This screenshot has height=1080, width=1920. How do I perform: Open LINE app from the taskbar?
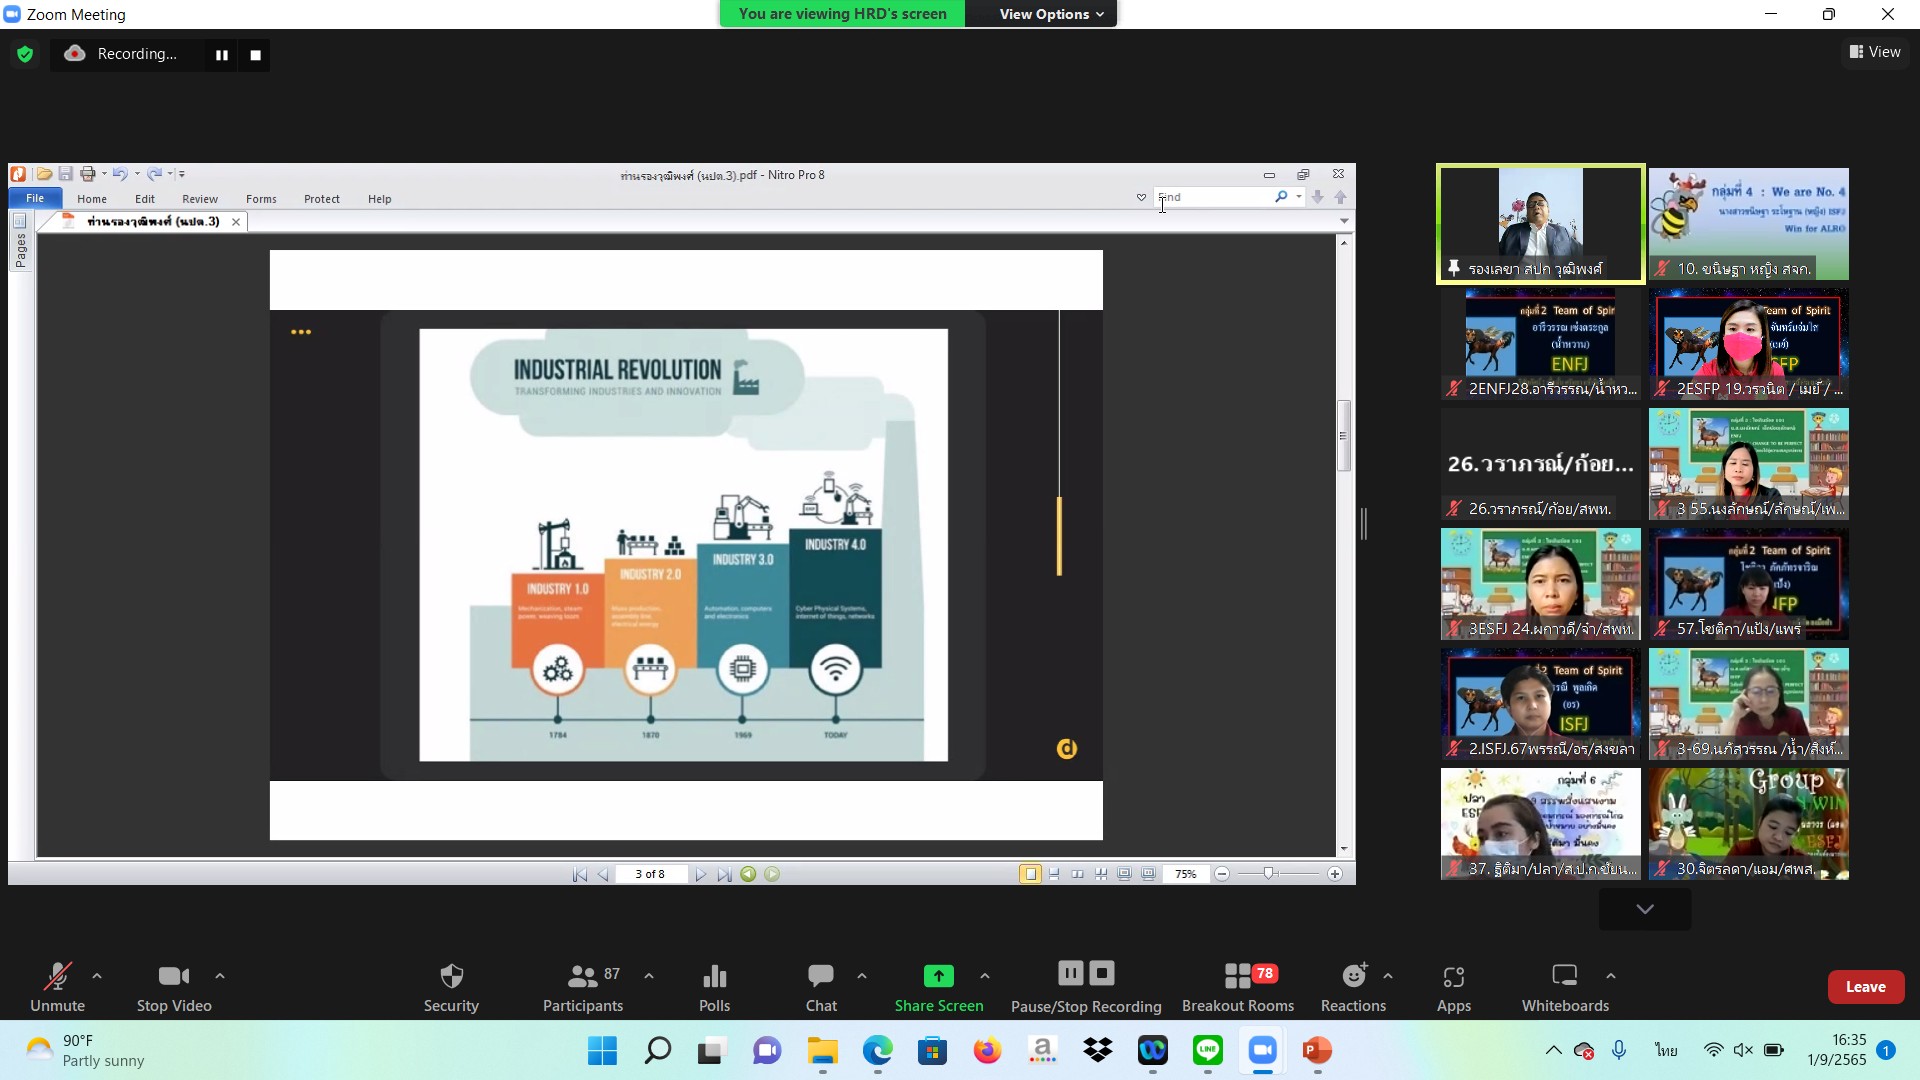[x=1208, y=1050]
